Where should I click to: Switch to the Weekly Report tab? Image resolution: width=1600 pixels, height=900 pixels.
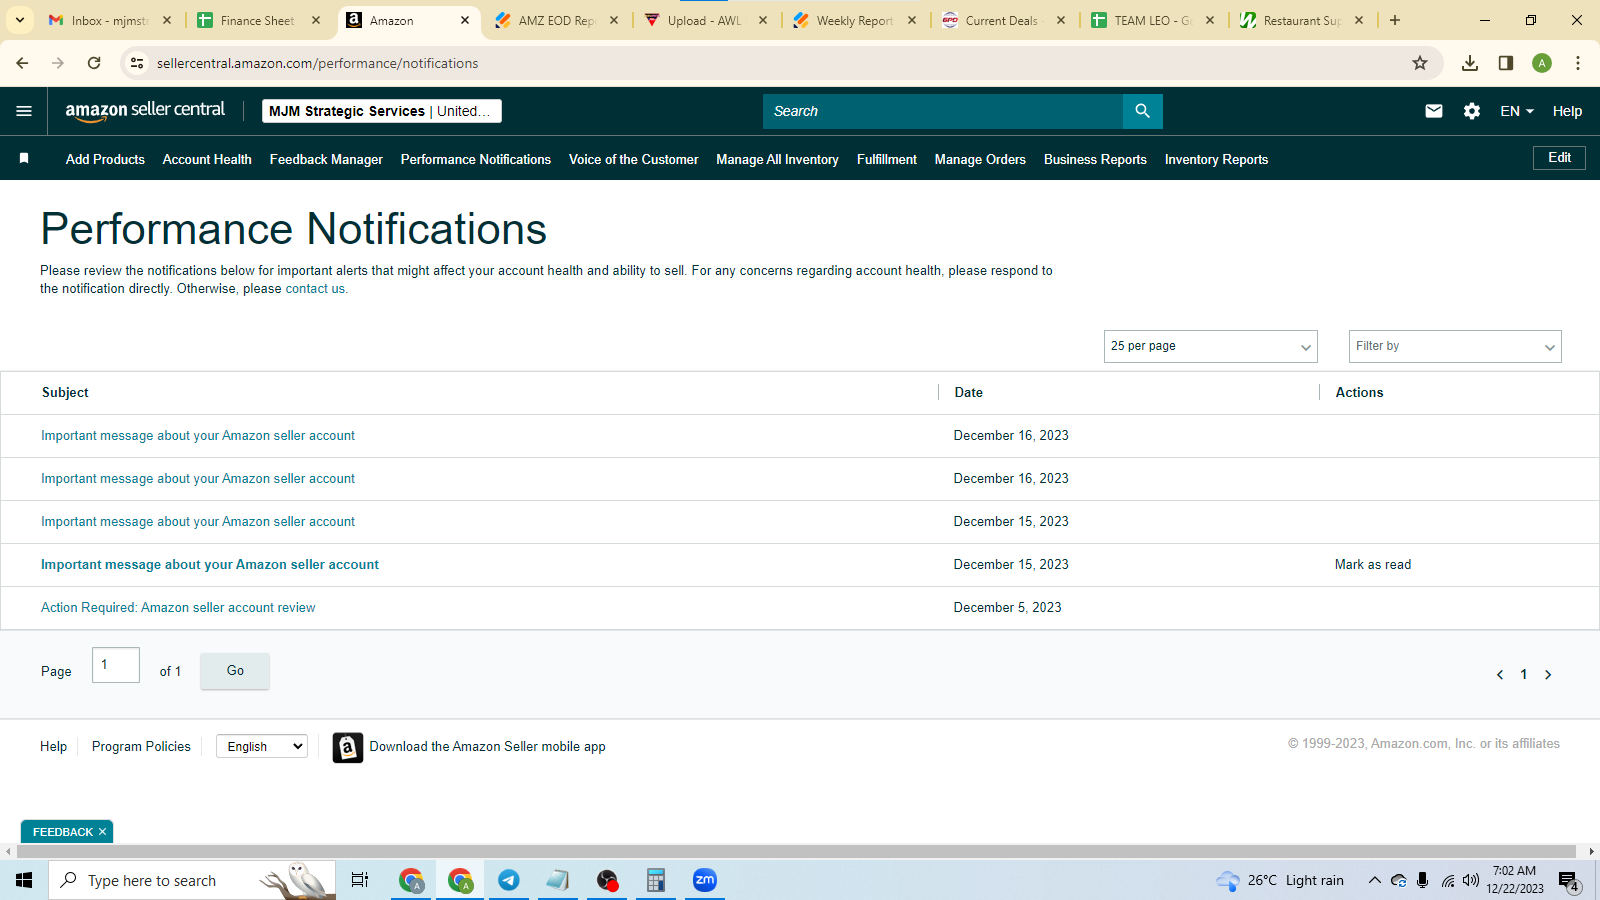coord(854,20)
